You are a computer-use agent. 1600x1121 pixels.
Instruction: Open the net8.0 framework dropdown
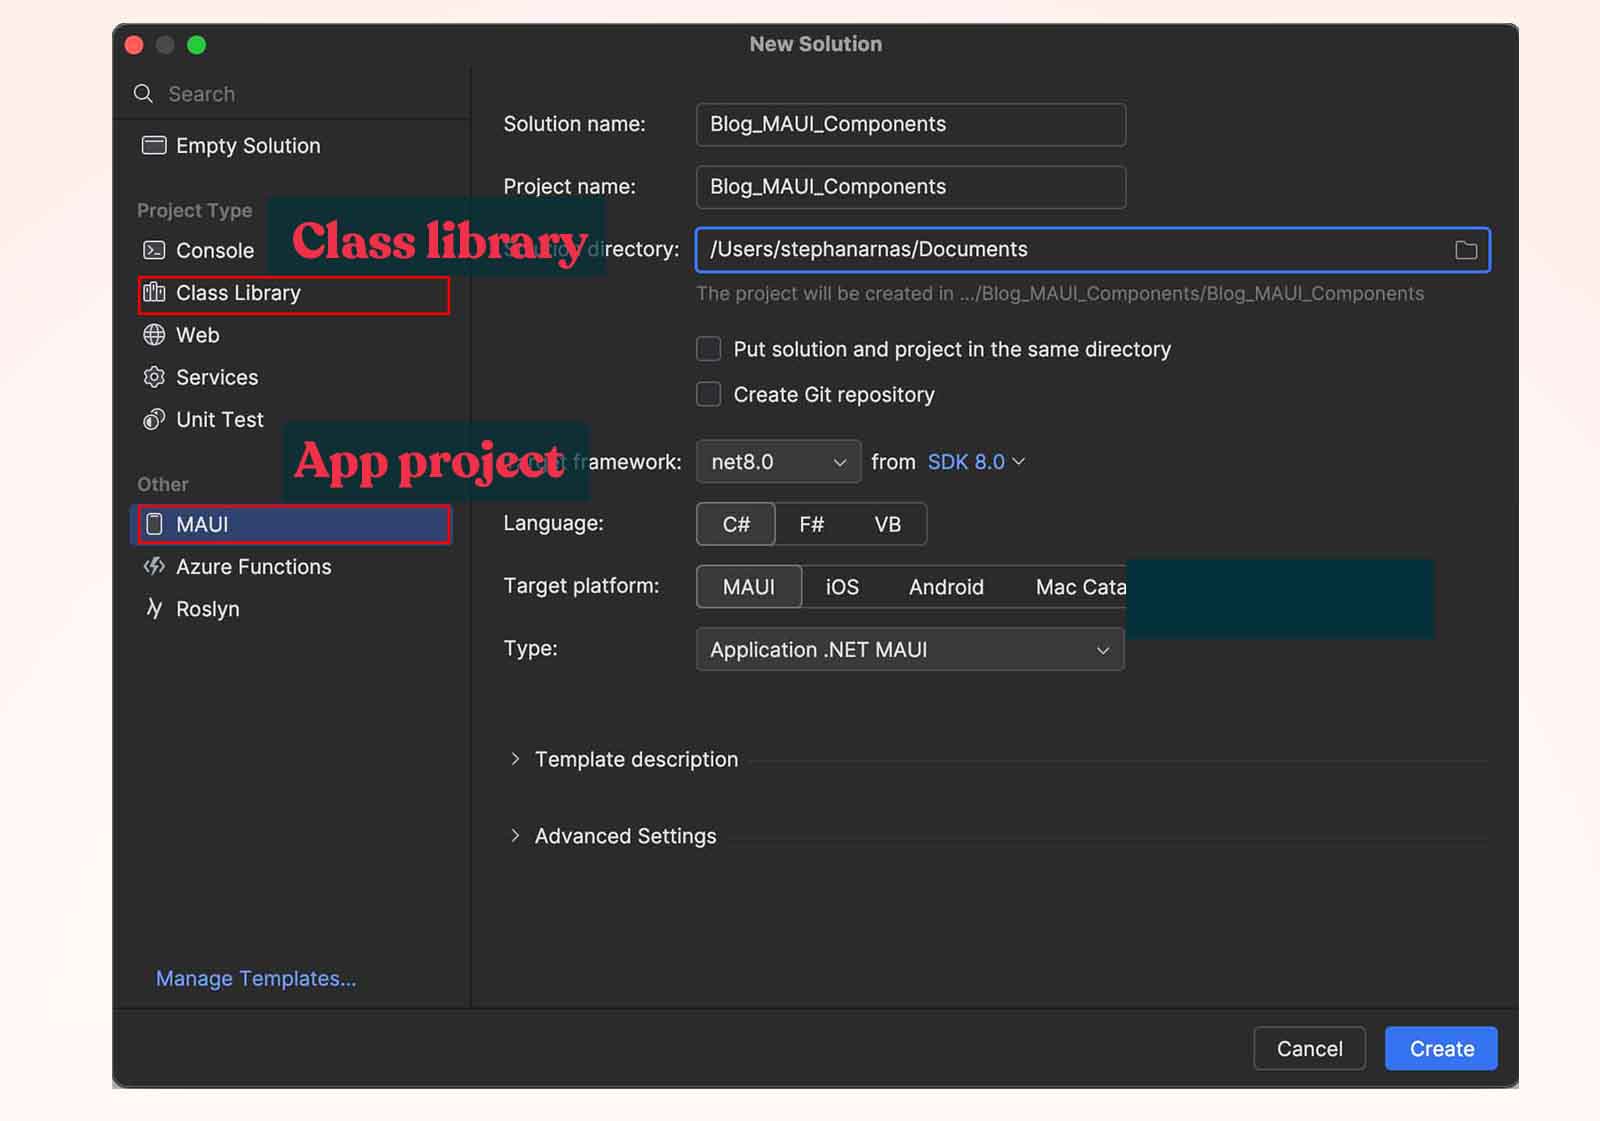(778, 462)
